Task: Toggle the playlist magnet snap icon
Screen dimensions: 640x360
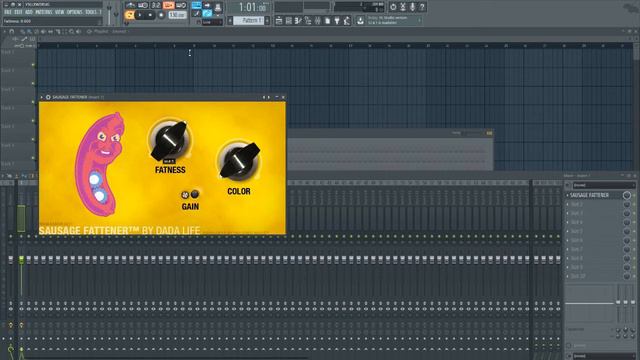Action: click(11, 31)
